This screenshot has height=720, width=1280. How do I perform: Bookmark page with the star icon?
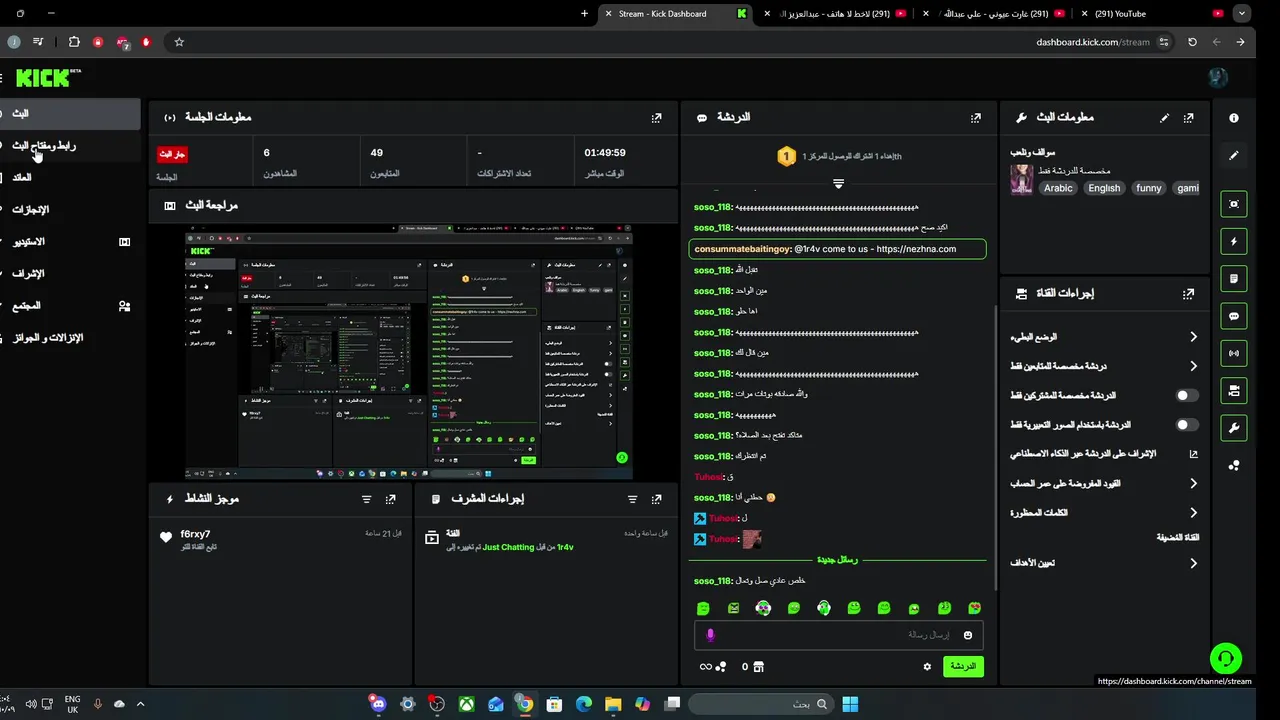(179, 42)
